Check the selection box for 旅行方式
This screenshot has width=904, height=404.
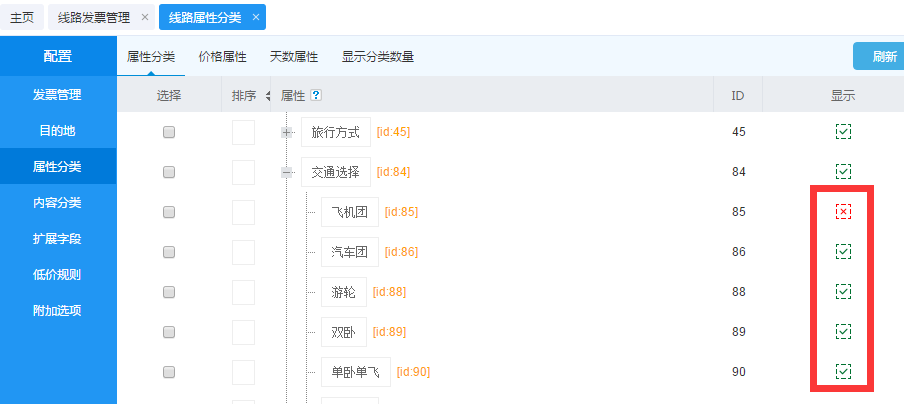coord(169,132)
